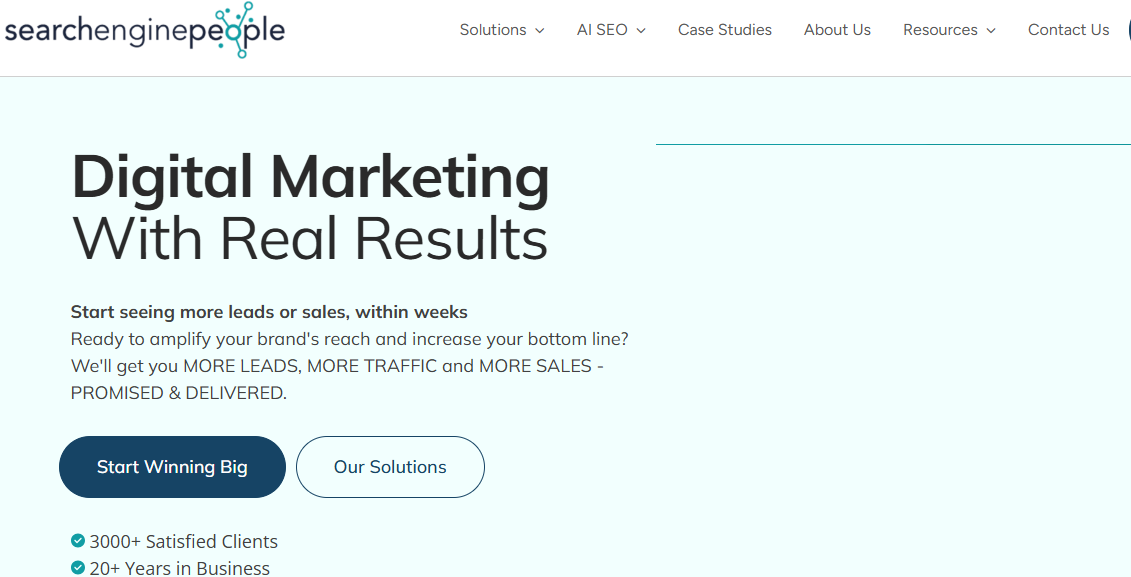Click the dark circular icon at top right
The height and width of the screenshot is (577, 1131).
coord(1128,30)
